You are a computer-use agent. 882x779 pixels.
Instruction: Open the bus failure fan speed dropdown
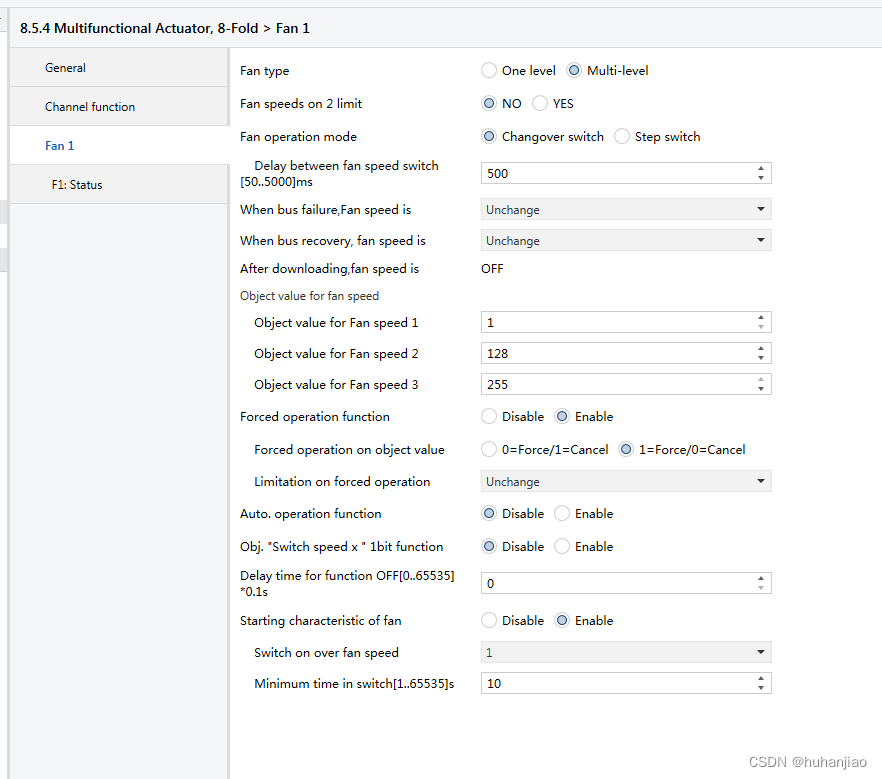(x=625, y=210)
